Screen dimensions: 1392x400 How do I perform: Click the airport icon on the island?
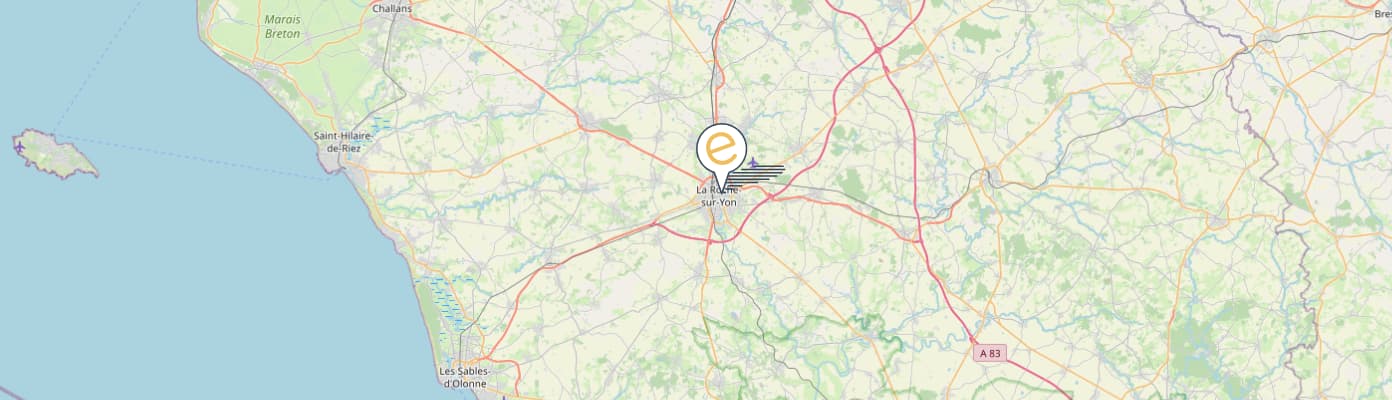click(19, 147)
